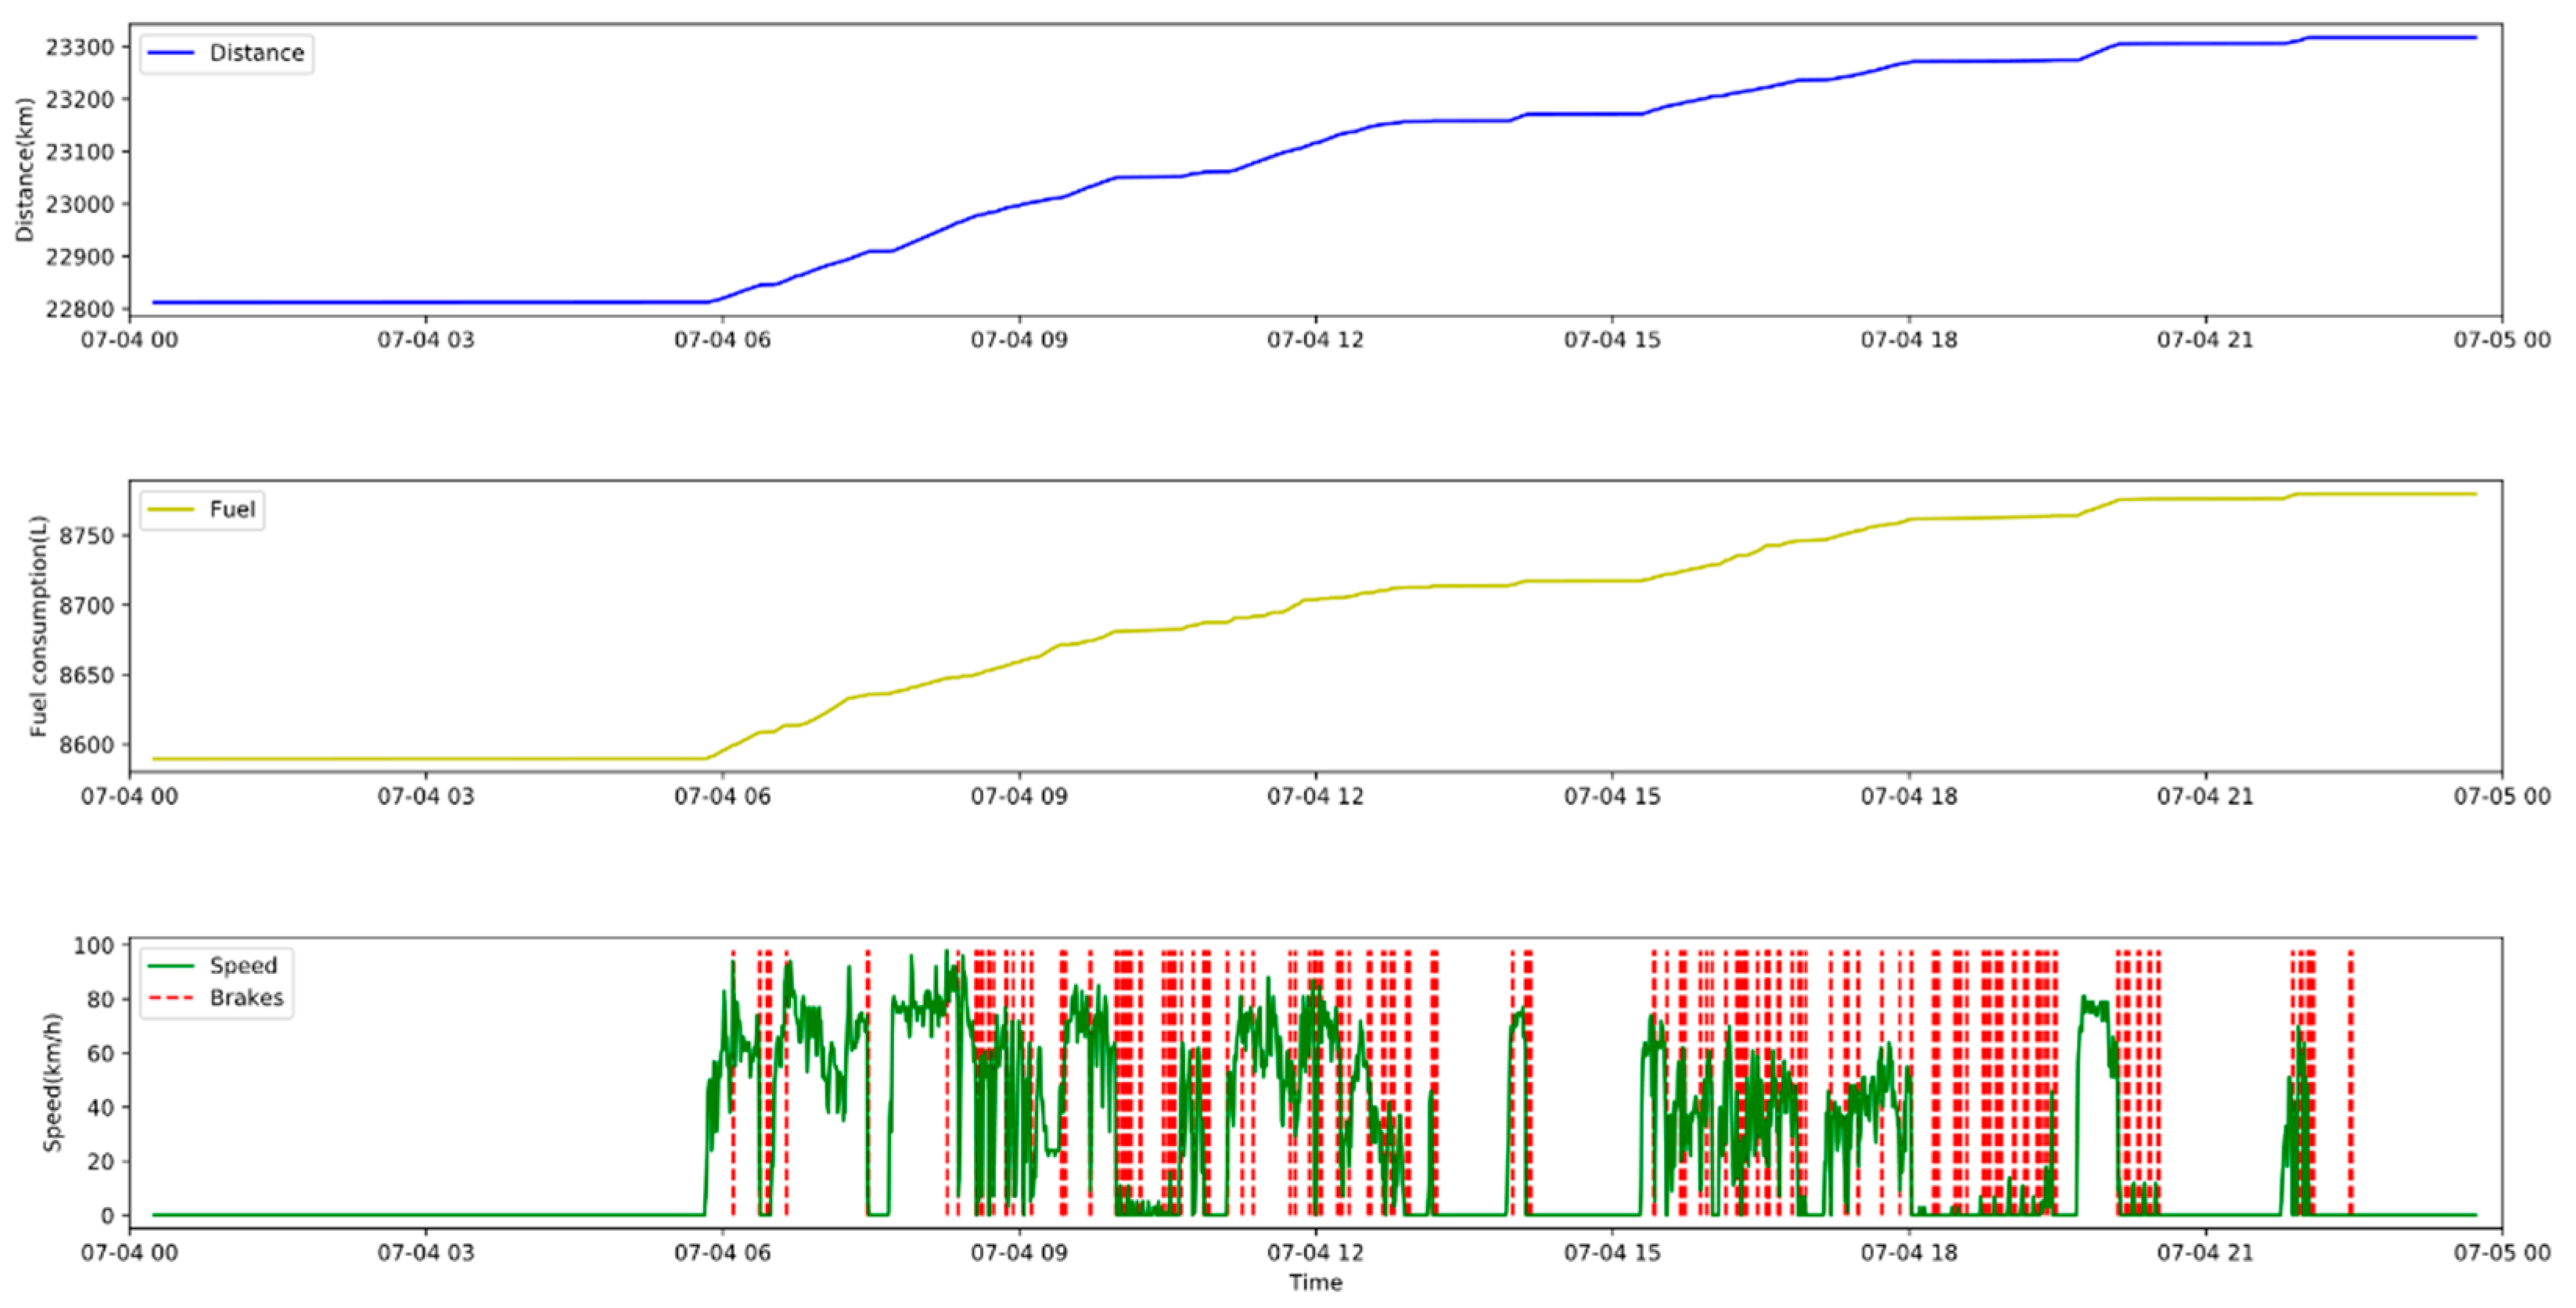Viewport: 2576px width, 1308px height.
Task: Click the 100 tick on the speed axis
Action: (x=95, y=945)
